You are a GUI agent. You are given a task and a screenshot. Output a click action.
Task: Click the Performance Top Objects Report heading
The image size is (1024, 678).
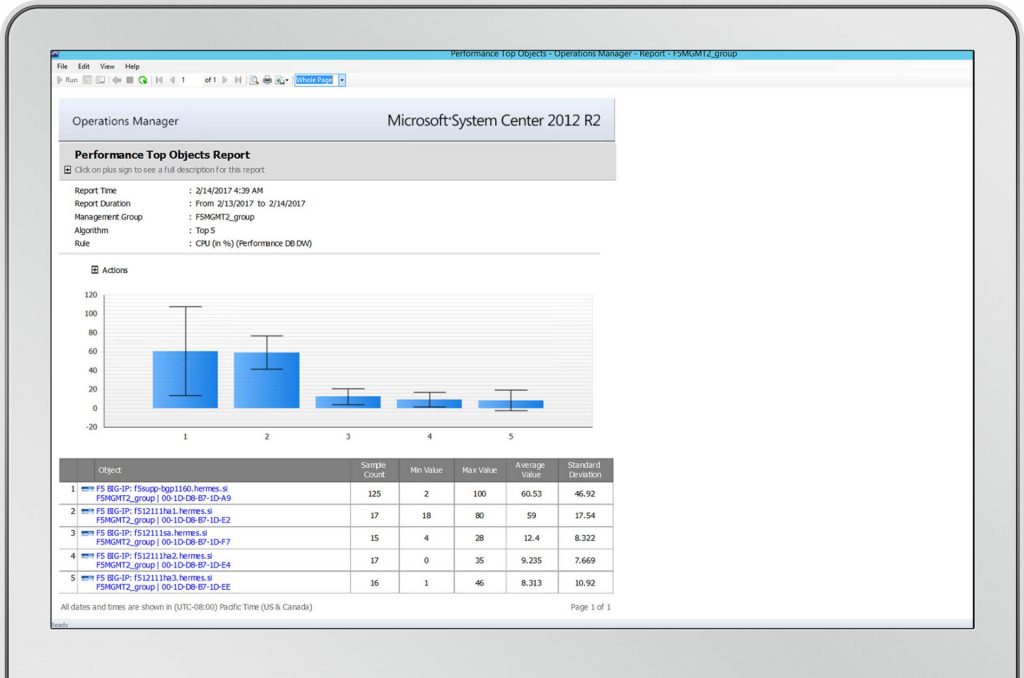pyautogui.click(x=162, y=155)
